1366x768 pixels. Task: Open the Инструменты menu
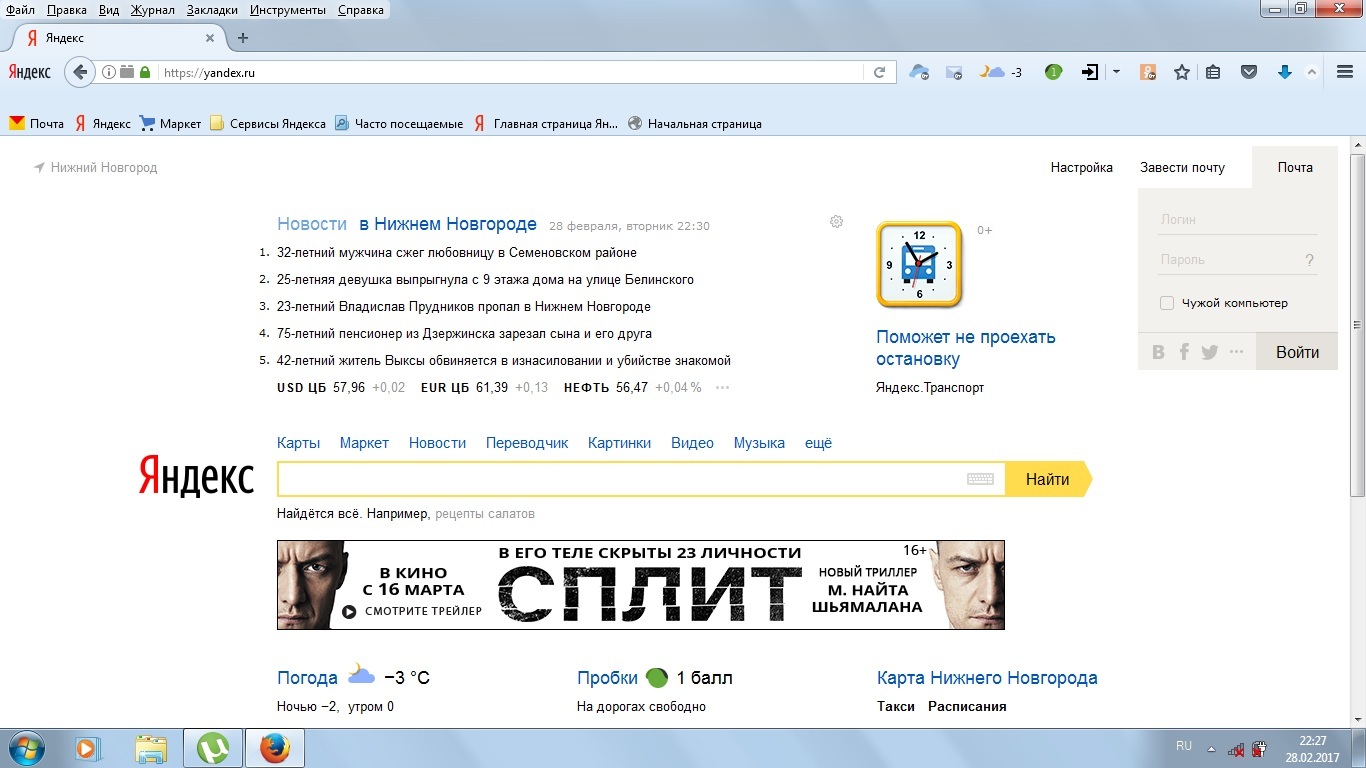click(288, 10)
